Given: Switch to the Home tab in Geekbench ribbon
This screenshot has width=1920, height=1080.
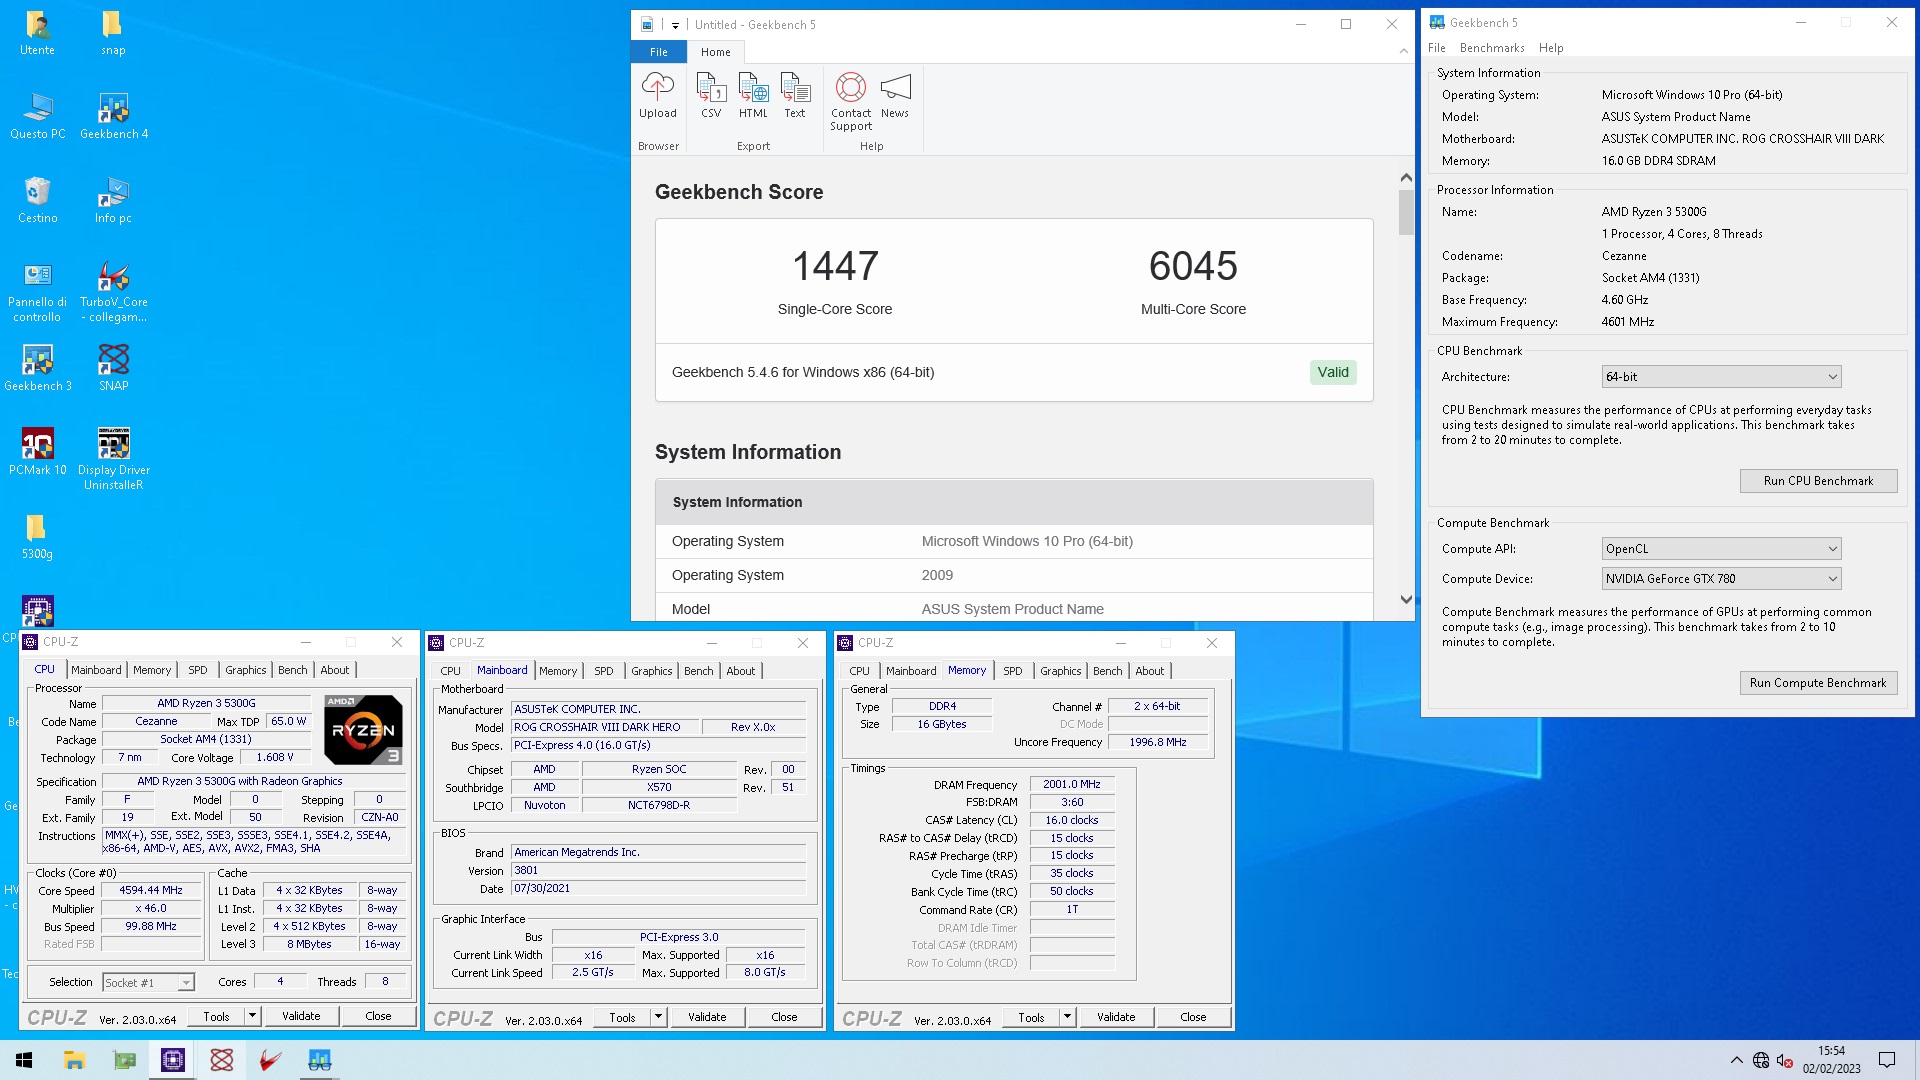Looking at the screenshot, I should point(715,52).
